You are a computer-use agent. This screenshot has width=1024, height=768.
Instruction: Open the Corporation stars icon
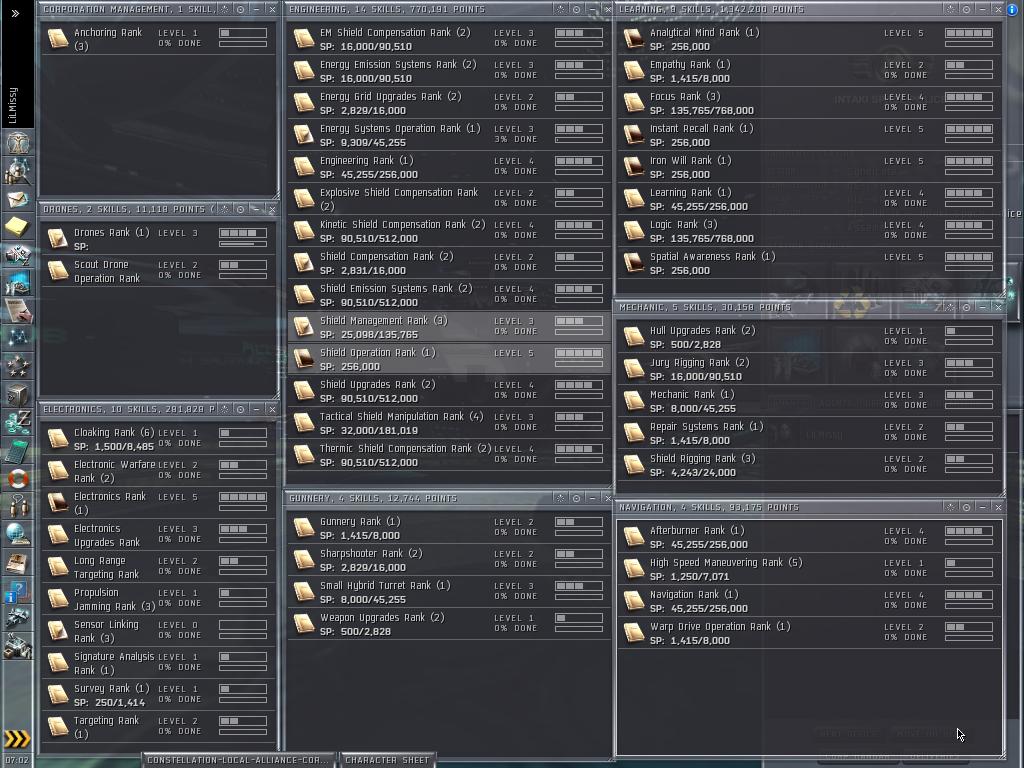(x=18, y=366)
